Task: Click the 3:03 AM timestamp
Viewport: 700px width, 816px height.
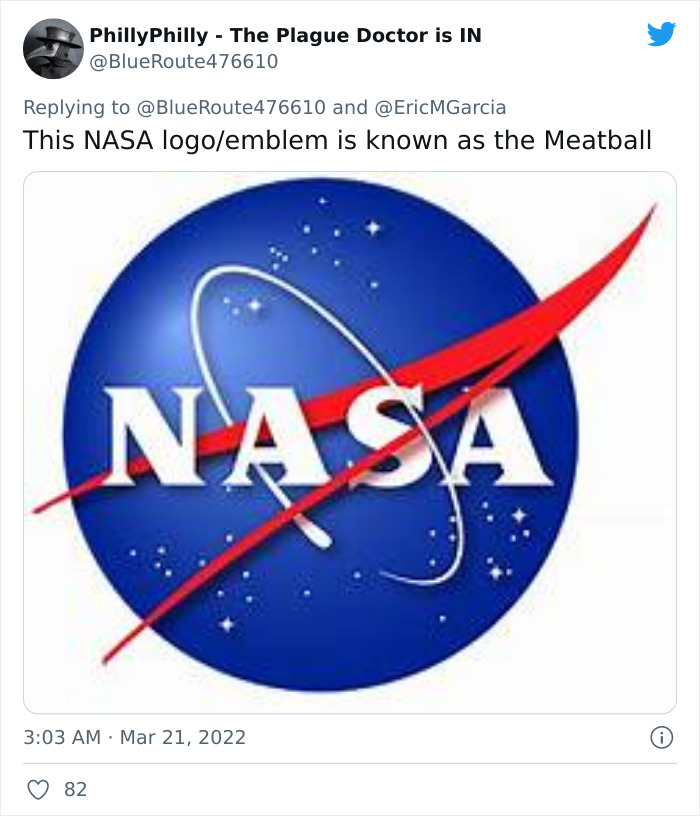Action: [62, 738]
